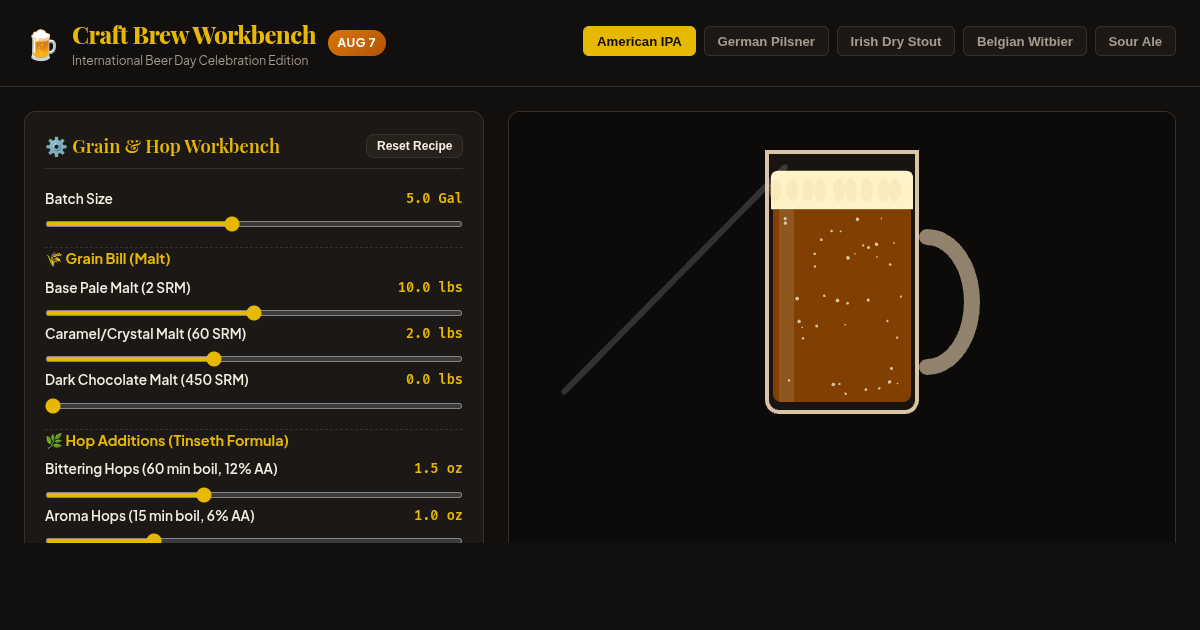Click the Hop Additions (Tinseth Formula) heading
The width and height of the screenshot is (1200, 630).
(167, 441)
